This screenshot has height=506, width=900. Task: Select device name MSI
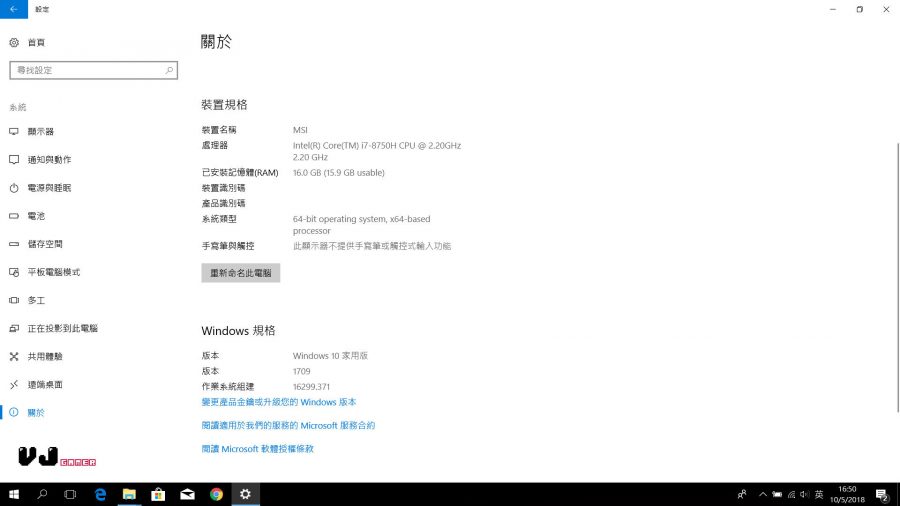300,130
